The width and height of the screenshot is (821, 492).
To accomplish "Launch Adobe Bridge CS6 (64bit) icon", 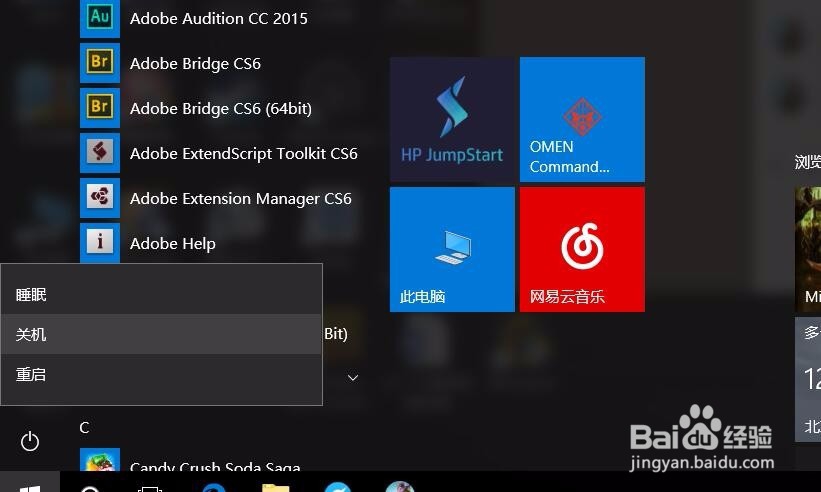I will click(x=99, y=108).
